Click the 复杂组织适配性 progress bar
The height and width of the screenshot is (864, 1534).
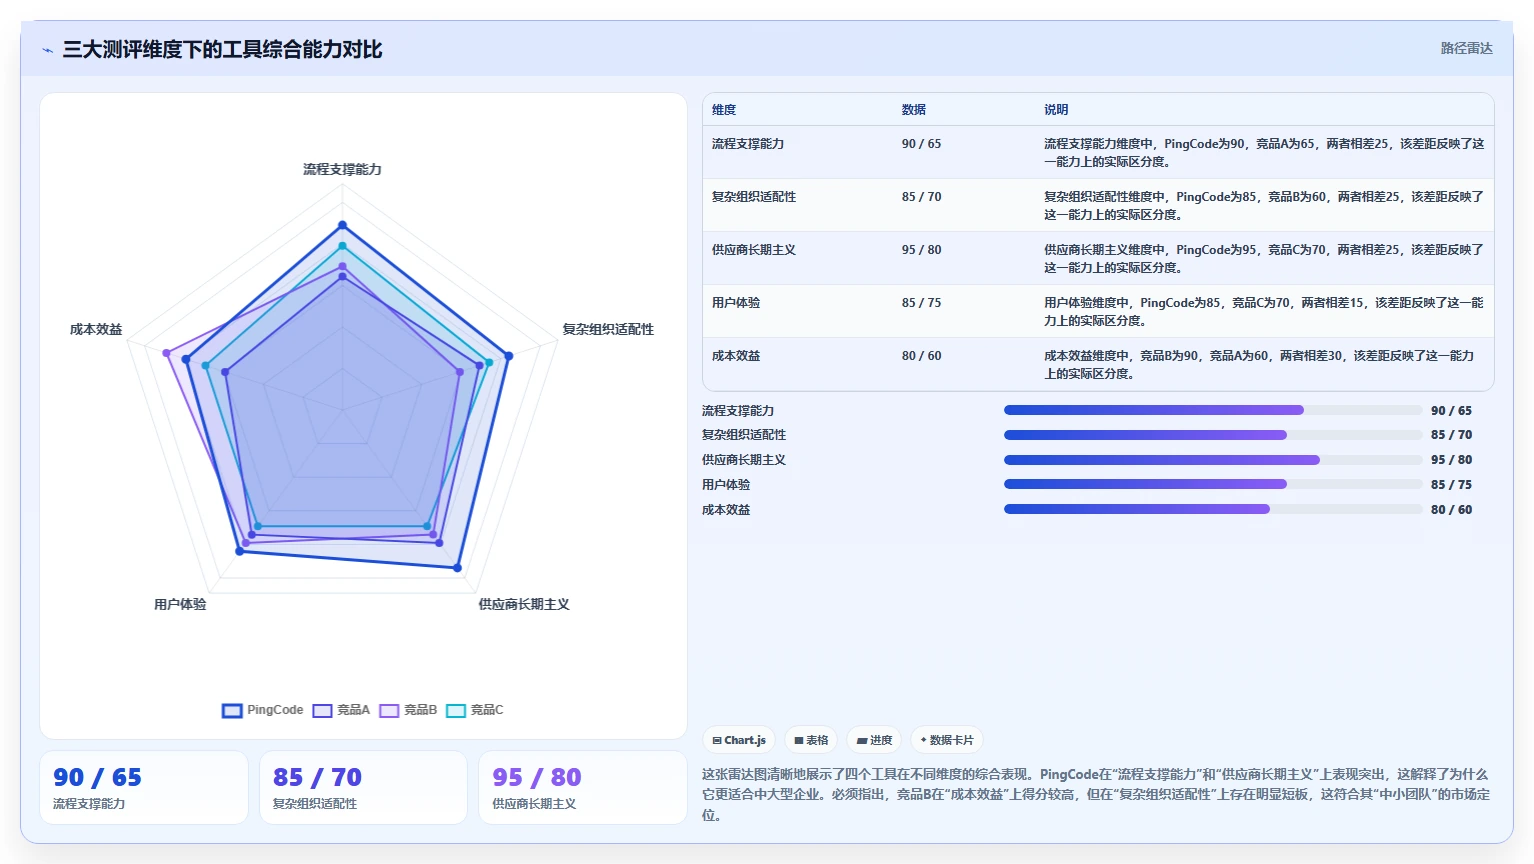click(x=1212, y=435)
